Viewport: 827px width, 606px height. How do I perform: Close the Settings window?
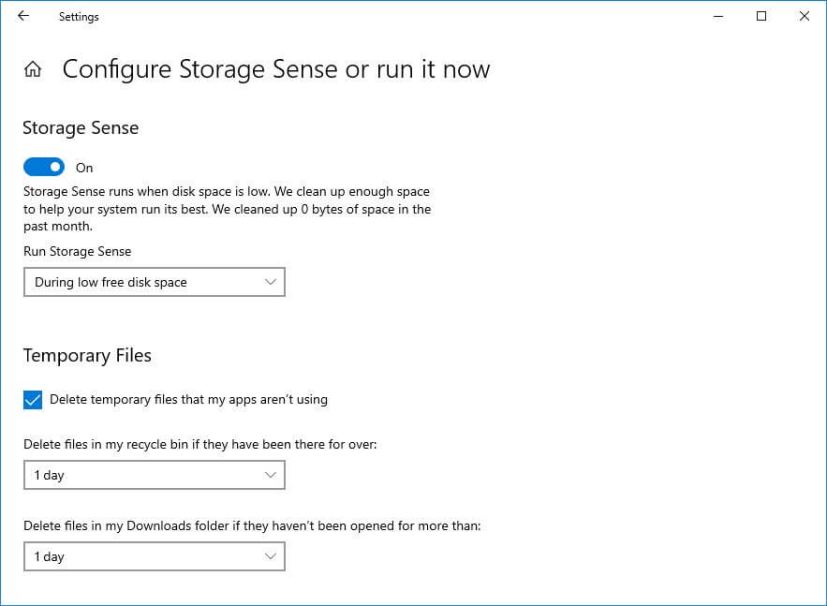tap(804, 16)
